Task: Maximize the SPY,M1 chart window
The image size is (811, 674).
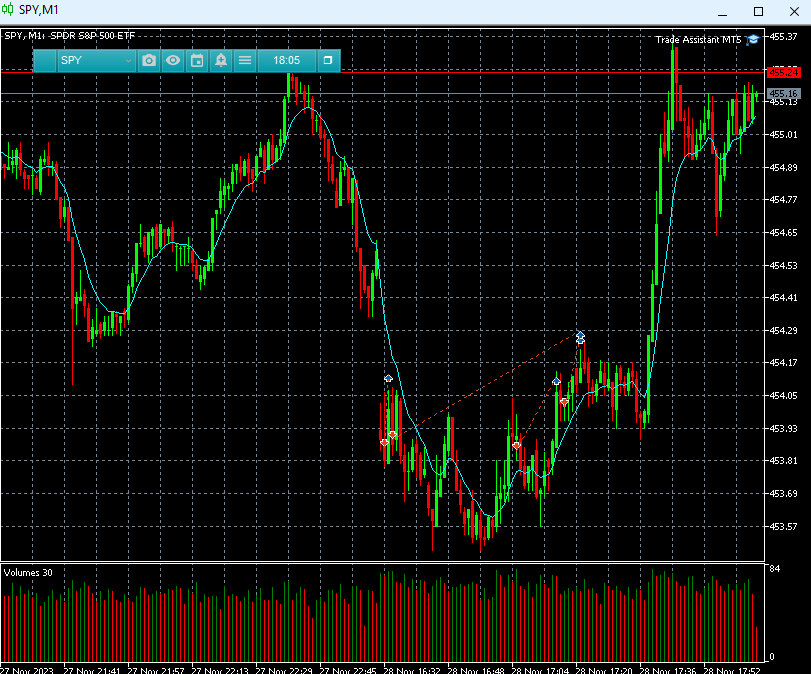Action: click(758, 11)
